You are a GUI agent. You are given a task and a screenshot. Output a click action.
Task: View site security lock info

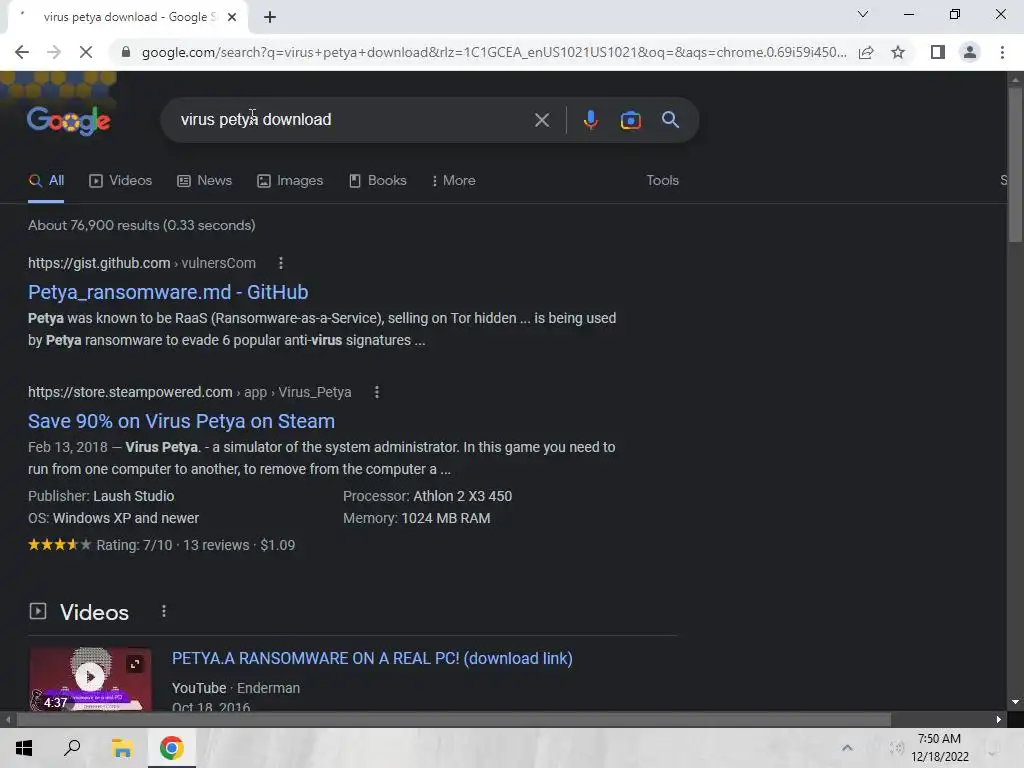click(x=125, y=52)
